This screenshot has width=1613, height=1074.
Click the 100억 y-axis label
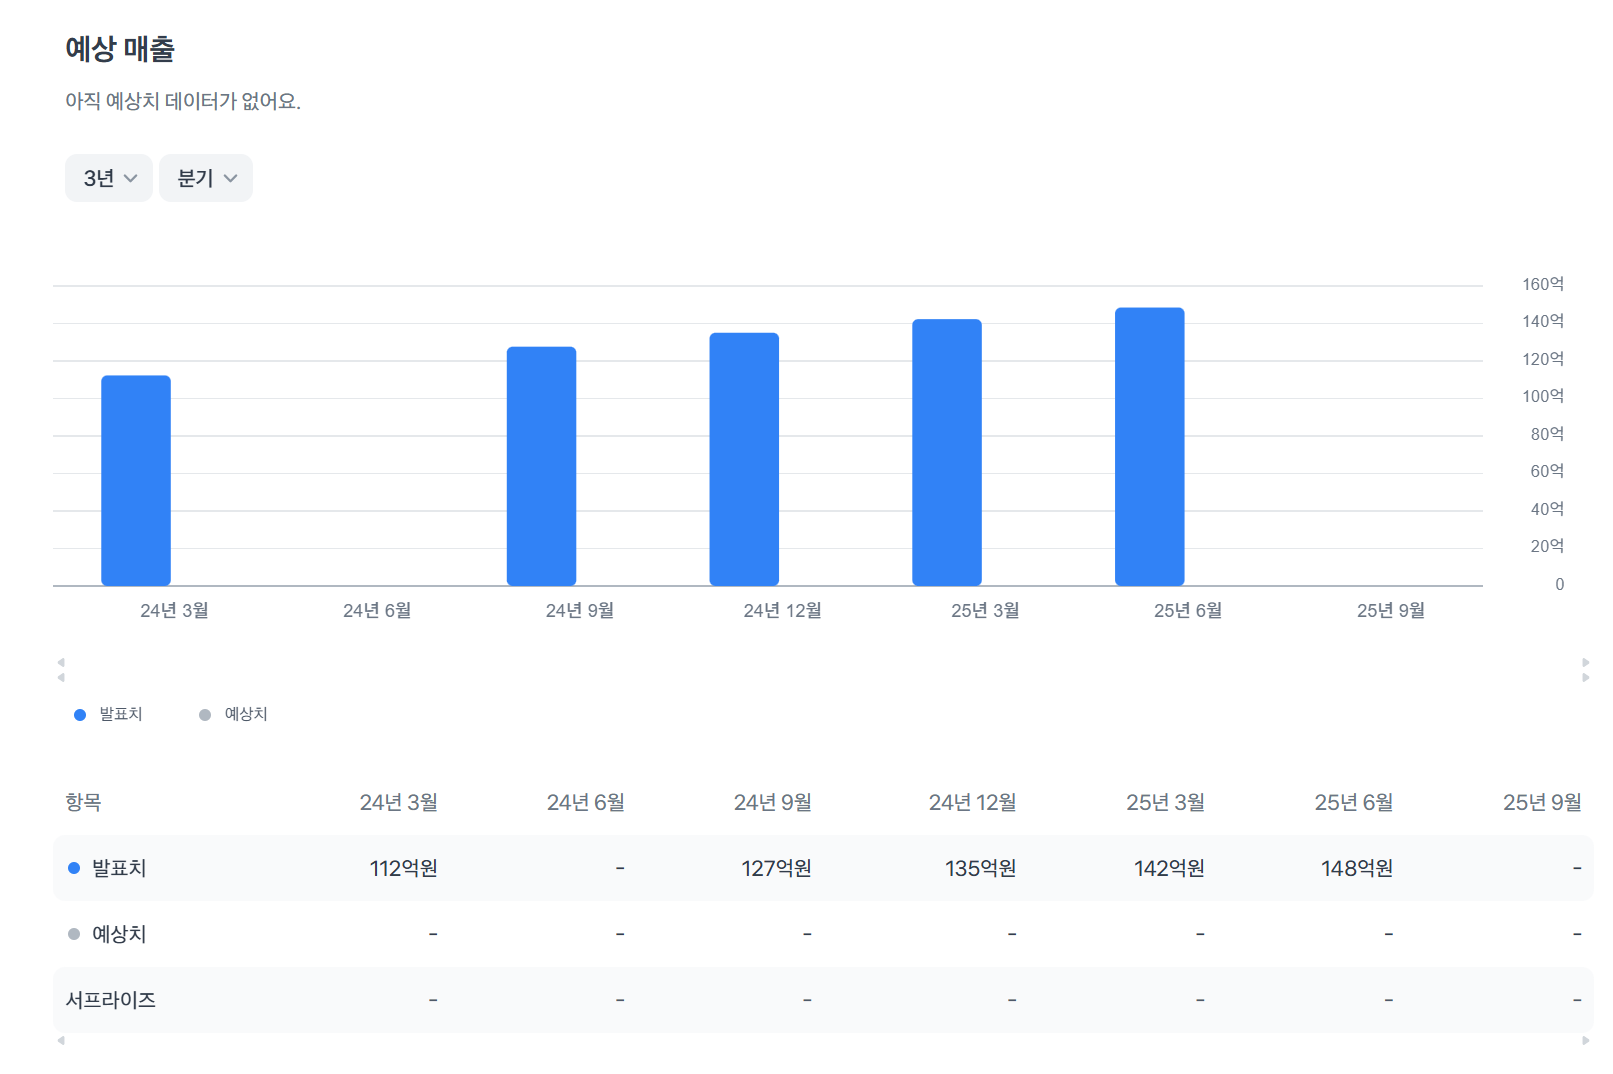coord(1543,396)
